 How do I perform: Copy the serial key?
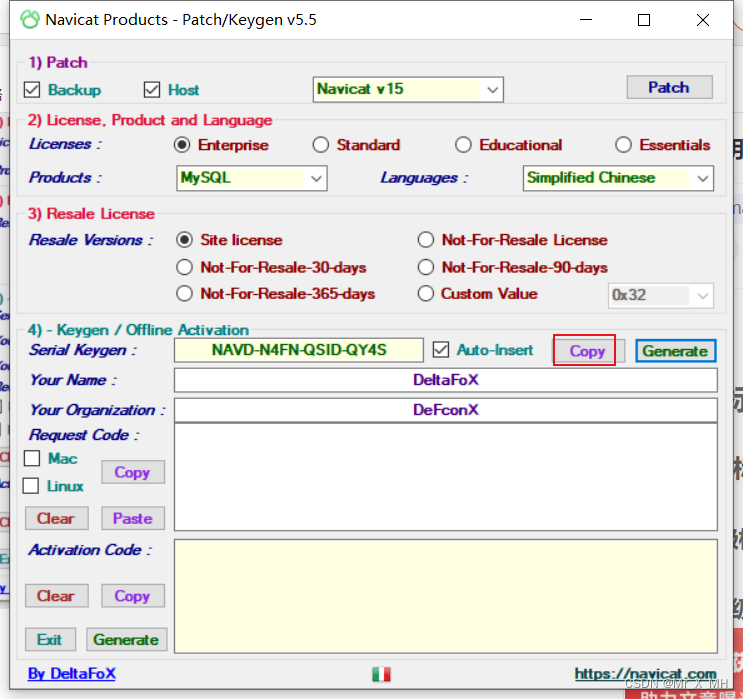pos(587,351)
